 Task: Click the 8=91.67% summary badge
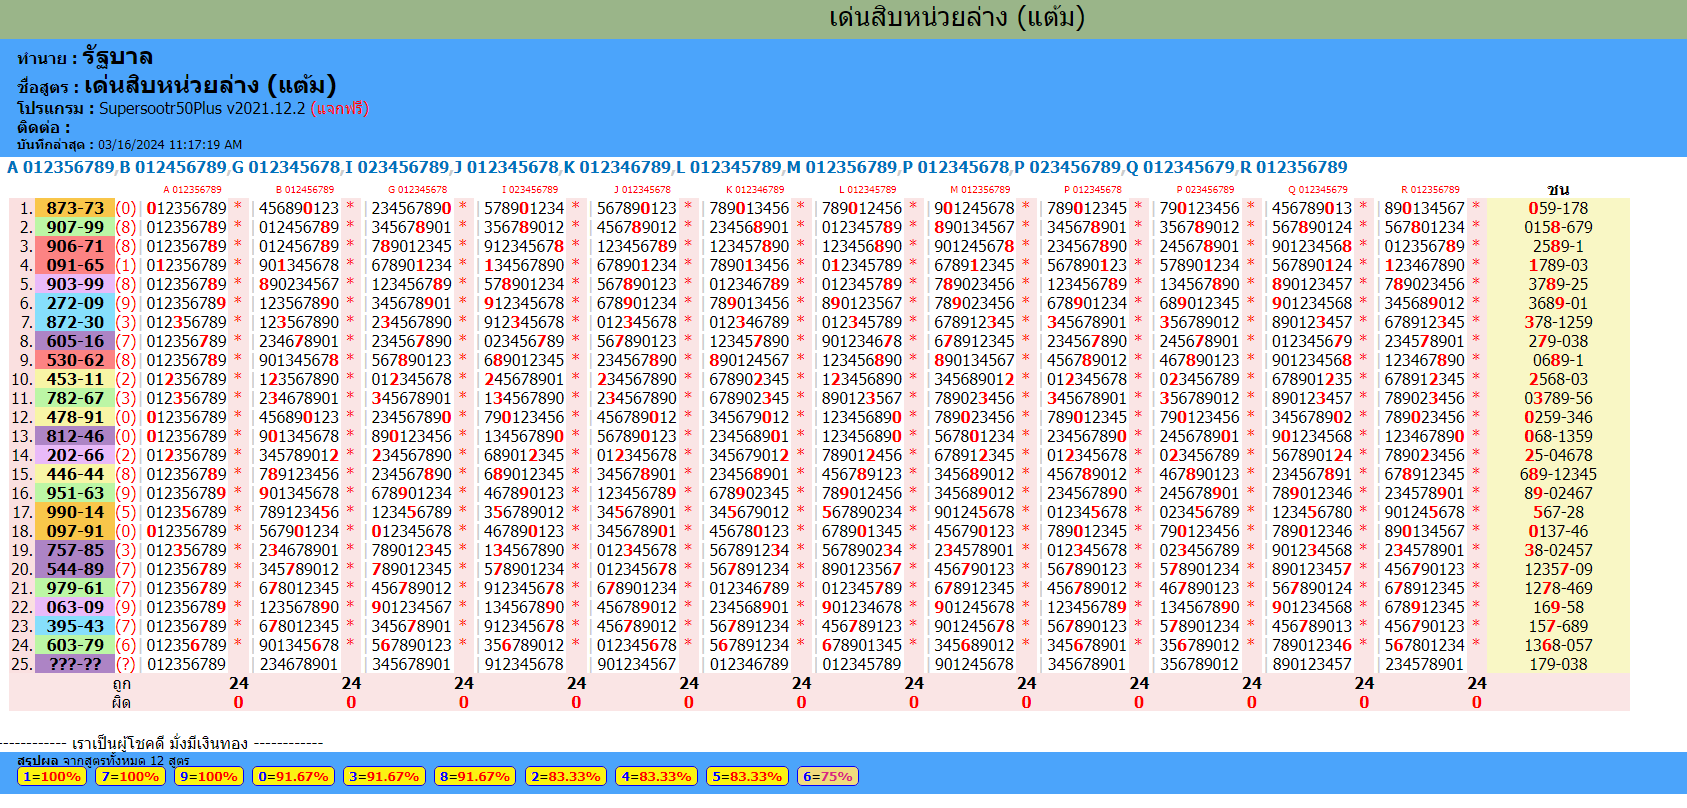coord(474,776)
